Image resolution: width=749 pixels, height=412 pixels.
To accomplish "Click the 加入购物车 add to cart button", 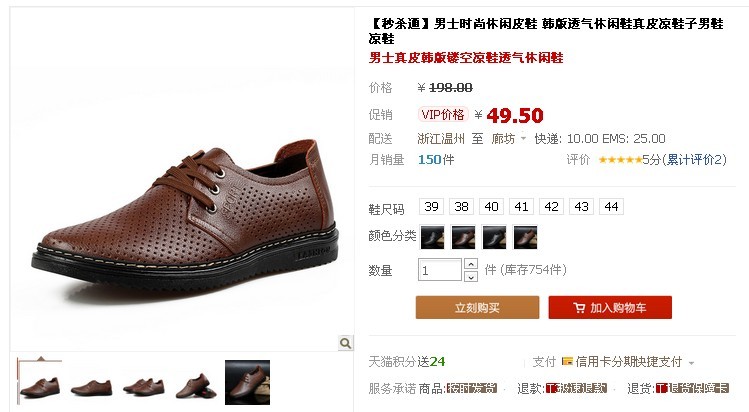I will pyautogui.click(x=610, y=307).
